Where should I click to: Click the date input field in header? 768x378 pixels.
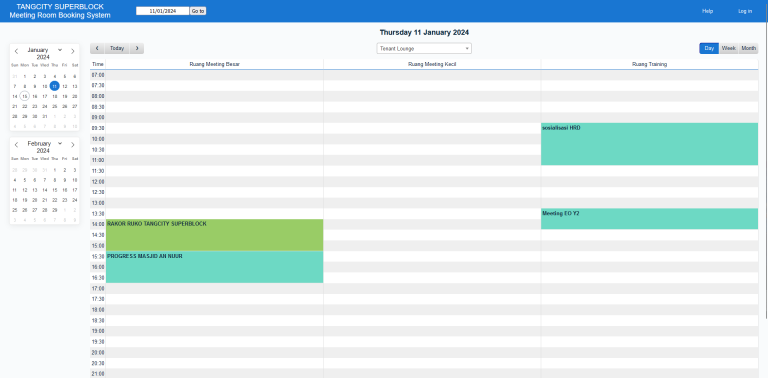pyautogui.click(x=163, y=11)
